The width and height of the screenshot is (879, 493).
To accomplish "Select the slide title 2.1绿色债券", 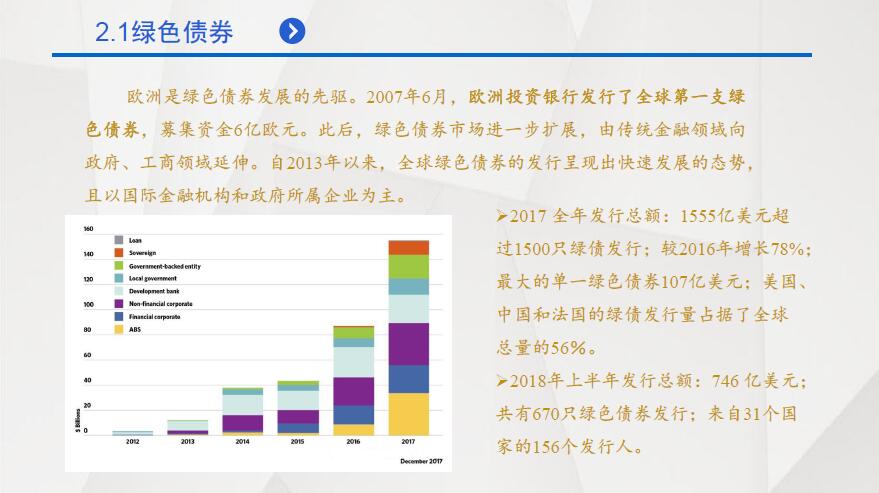I will click(164, 33).
